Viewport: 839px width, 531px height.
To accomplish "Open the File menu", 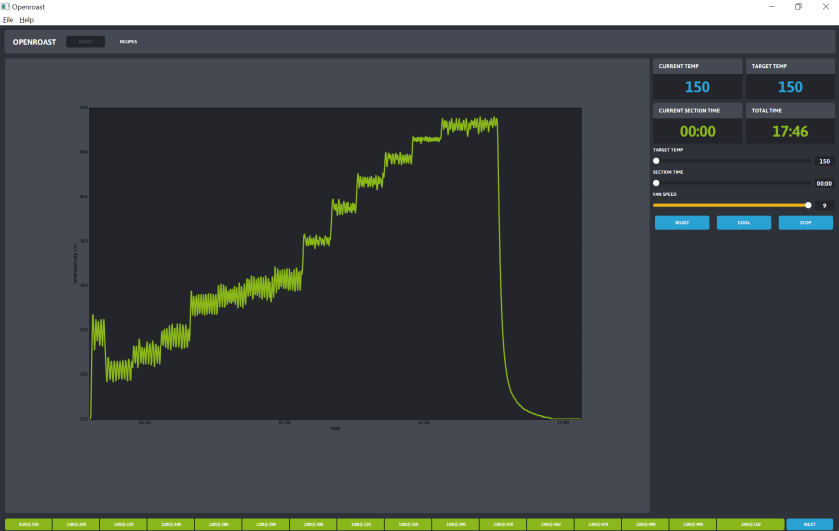I will [x=8, y=19].
